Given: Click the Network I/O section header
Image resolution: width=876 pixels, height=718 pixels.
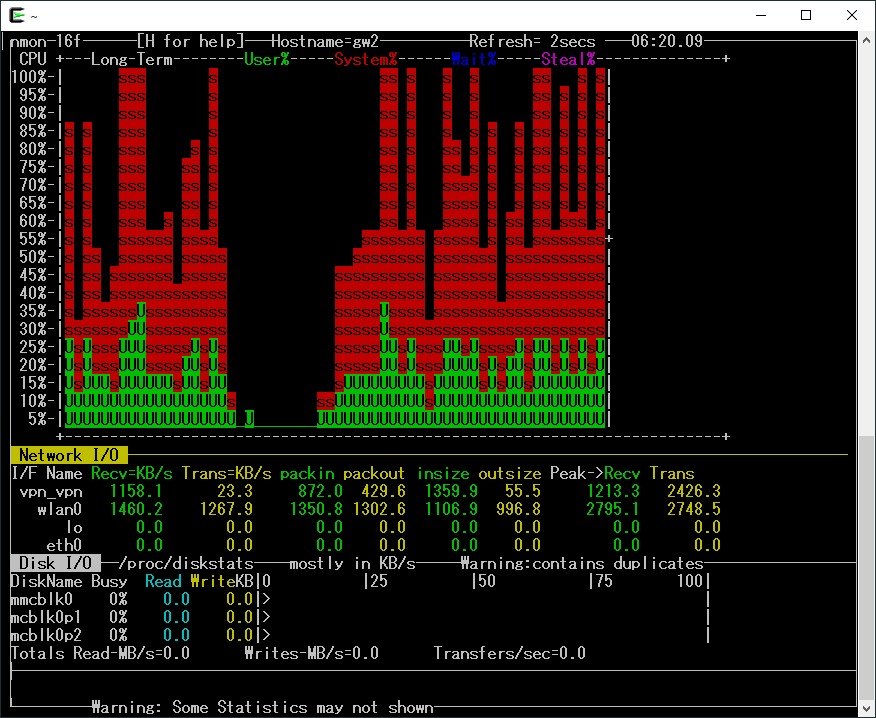Looking at the screenshot, I should click(69, 455).
